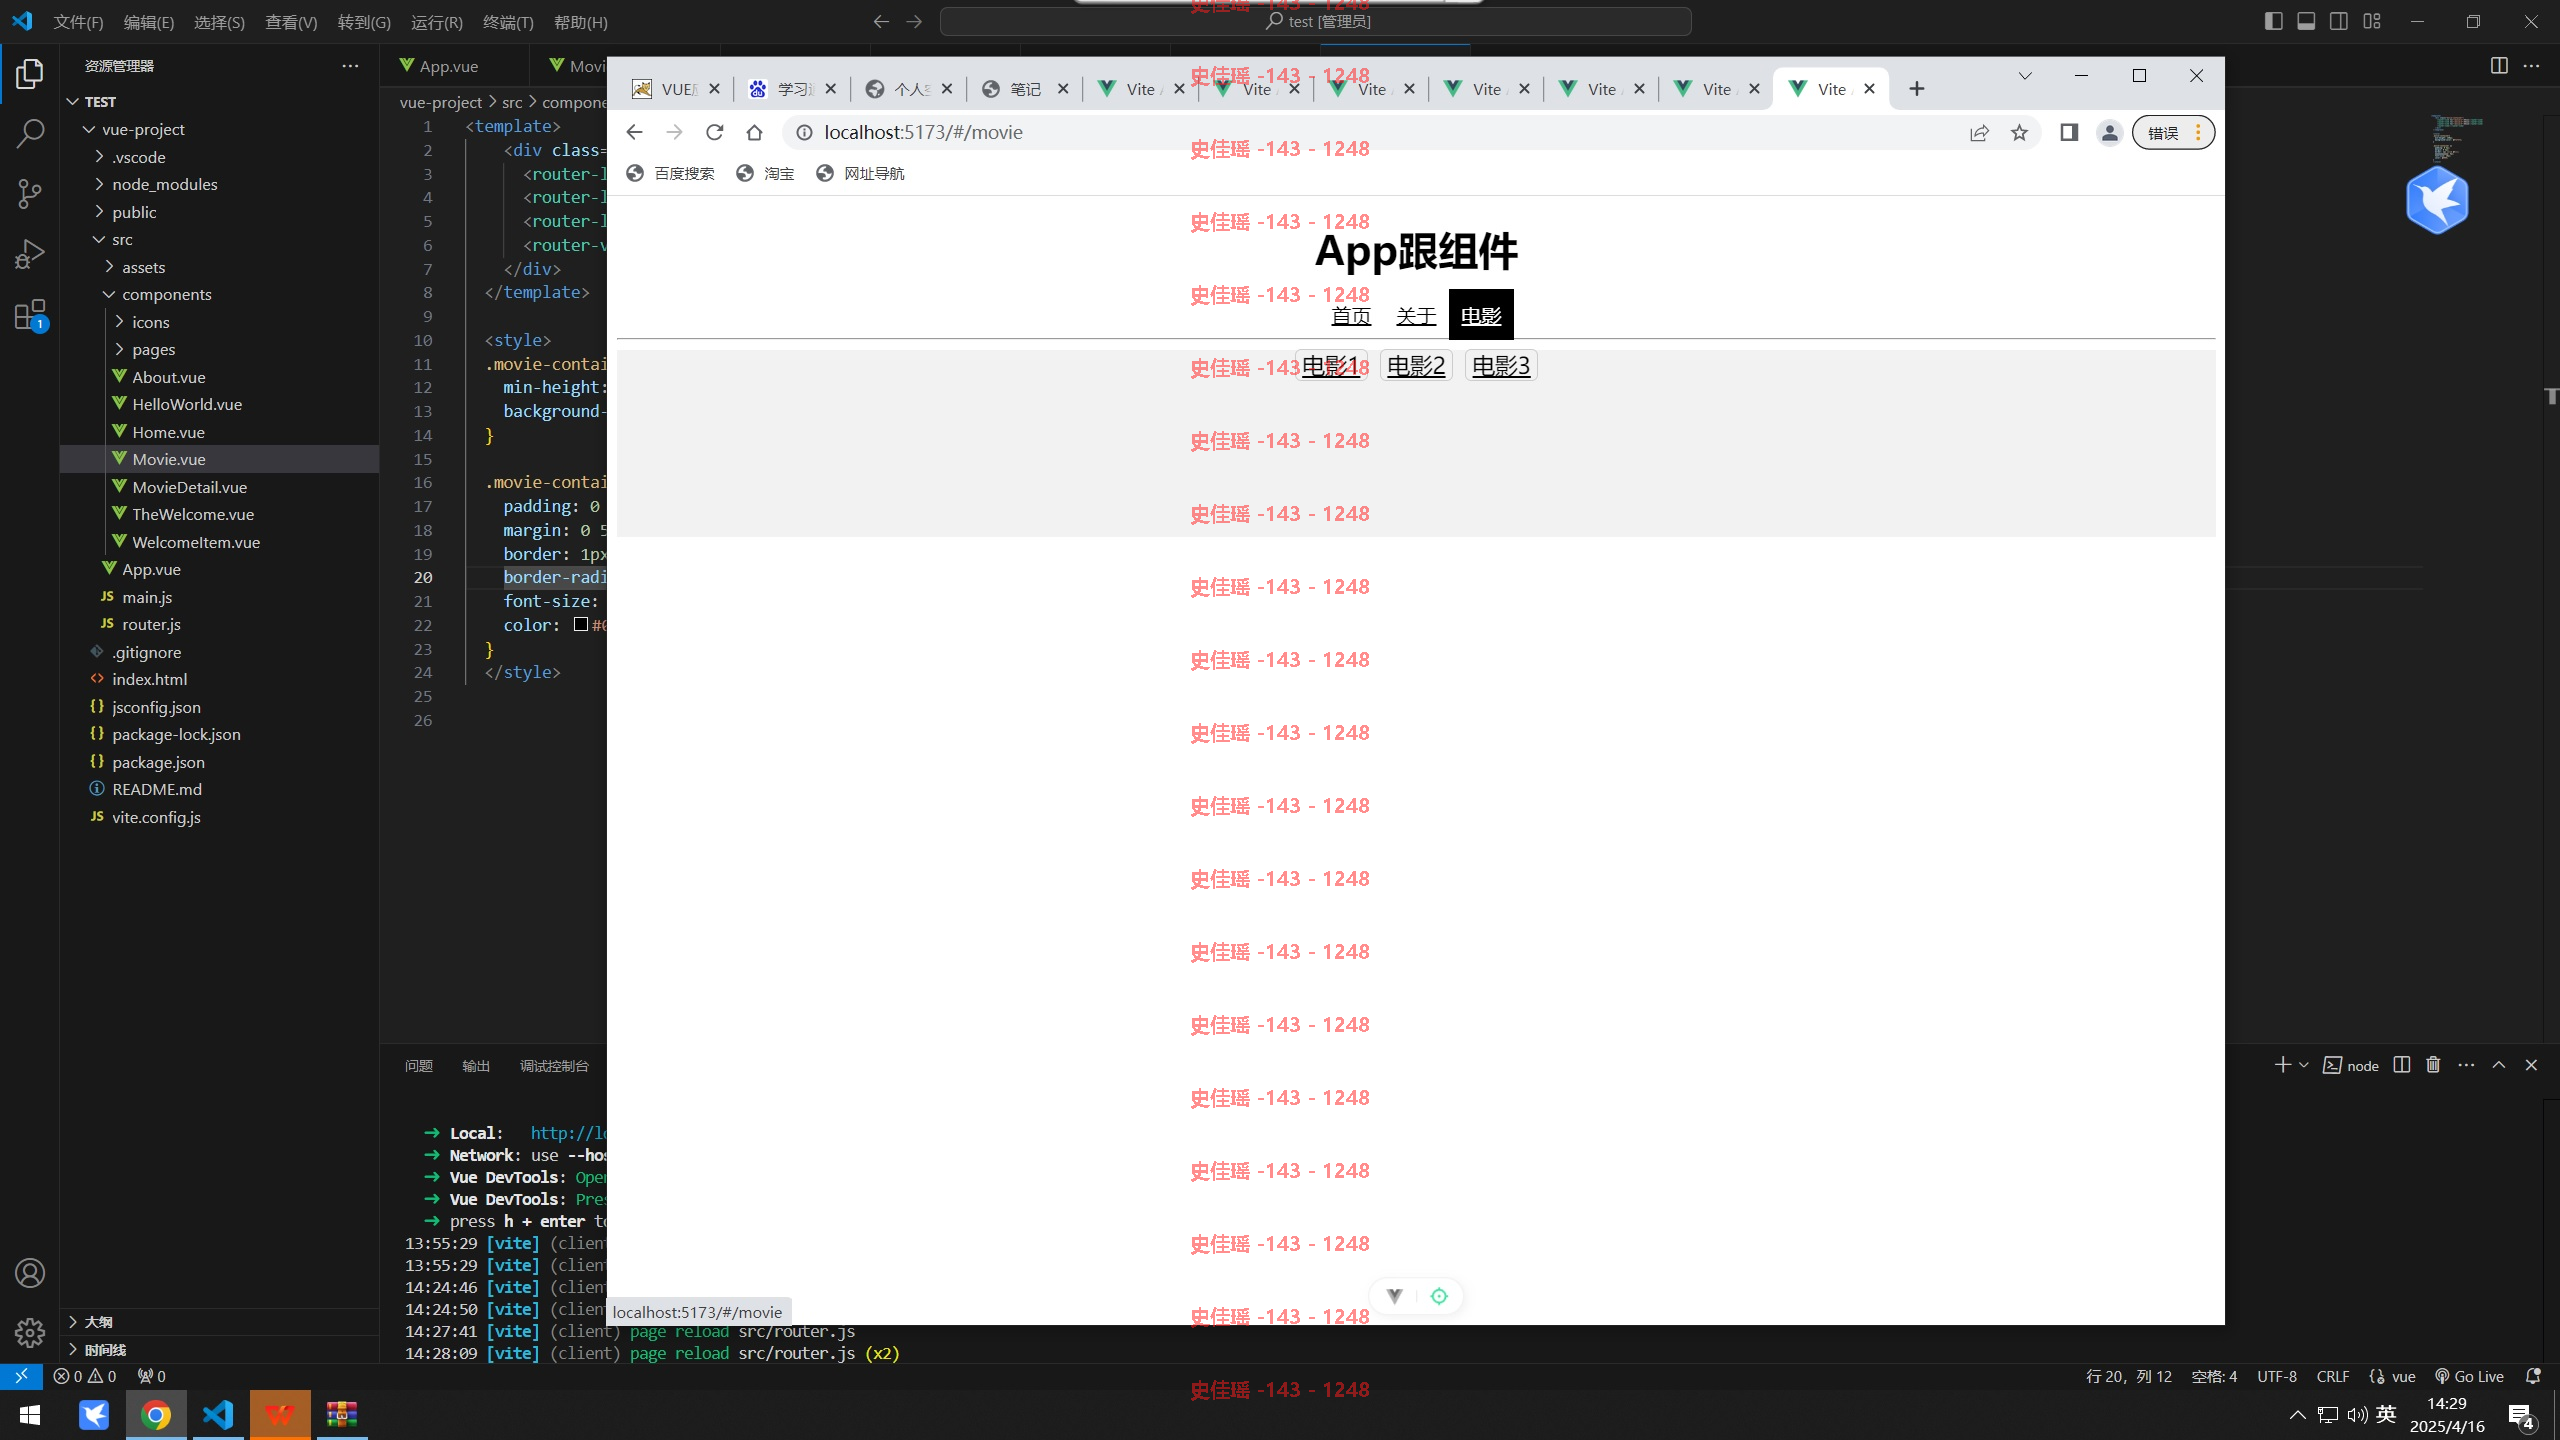Image resolution: width=2560 pixels, height=1440 pixels.
Task: Click the component inspector target icon
Action: tap(1439, 1296)
